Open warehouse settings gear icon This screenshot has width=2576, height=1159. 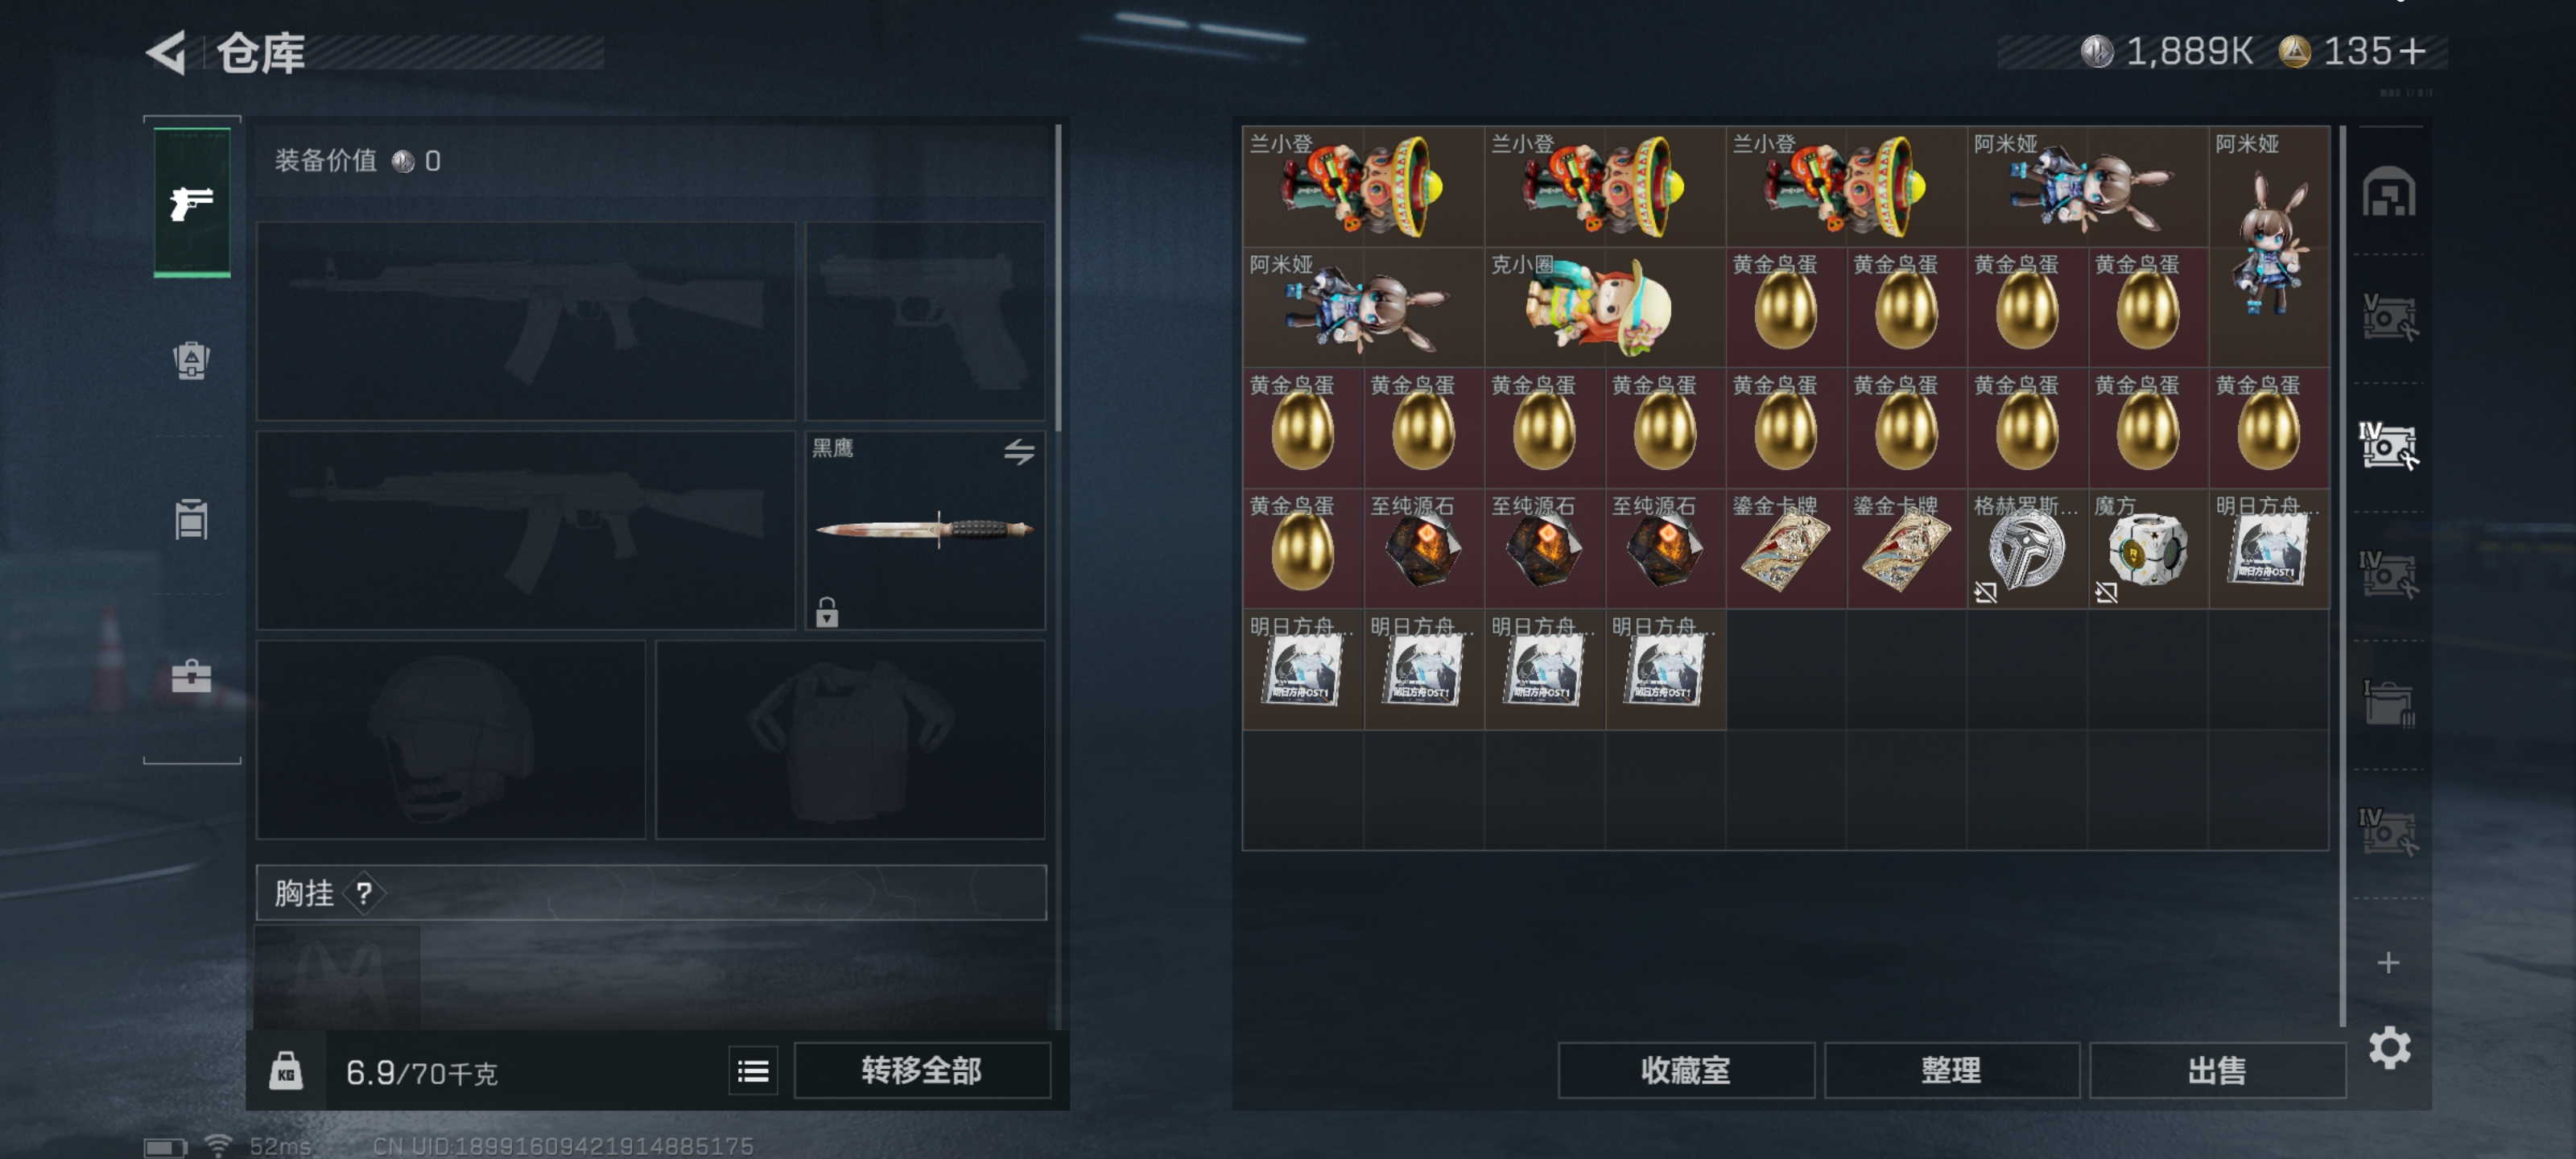click(x=2389, y=1047)
